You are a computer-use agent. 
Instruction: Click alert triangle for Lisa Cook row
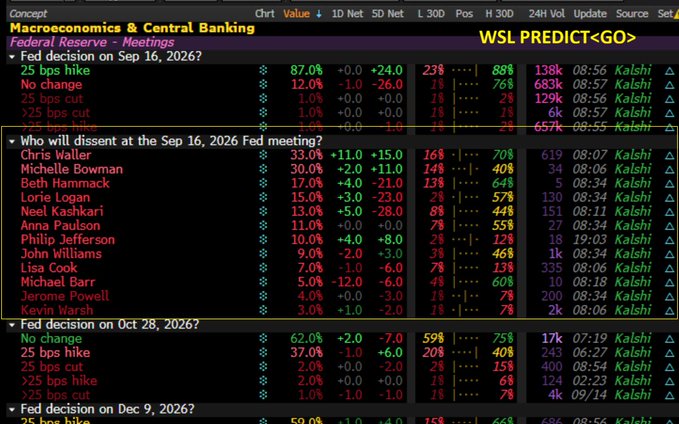pyautogui.click(x=669, y=268)
